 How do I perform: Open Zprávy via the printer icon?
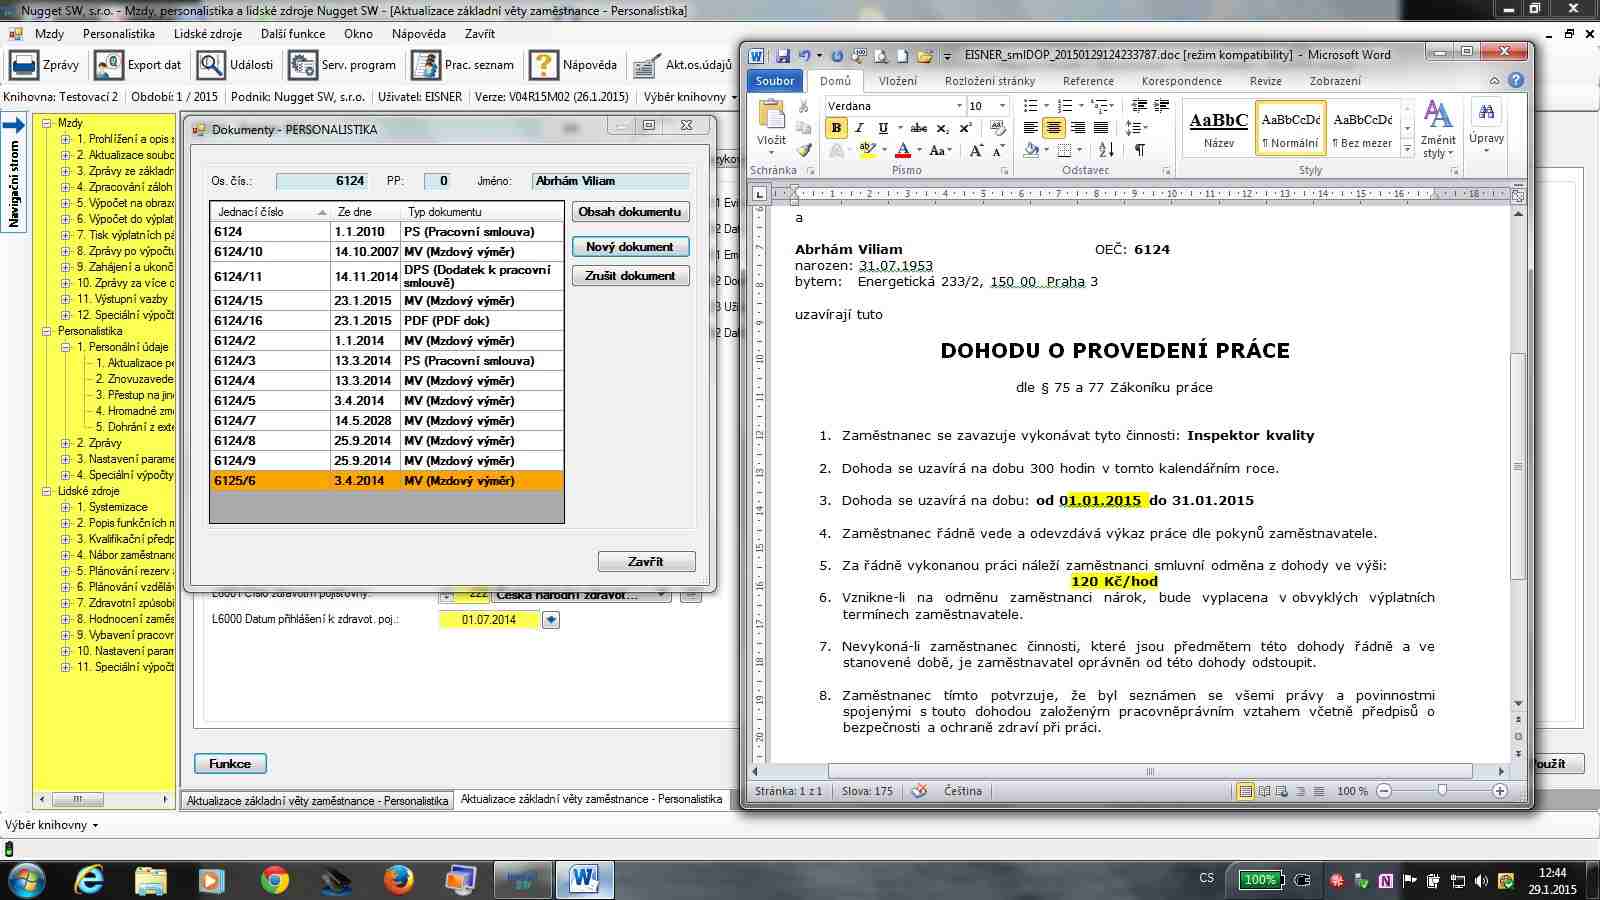tap(23, 65)
